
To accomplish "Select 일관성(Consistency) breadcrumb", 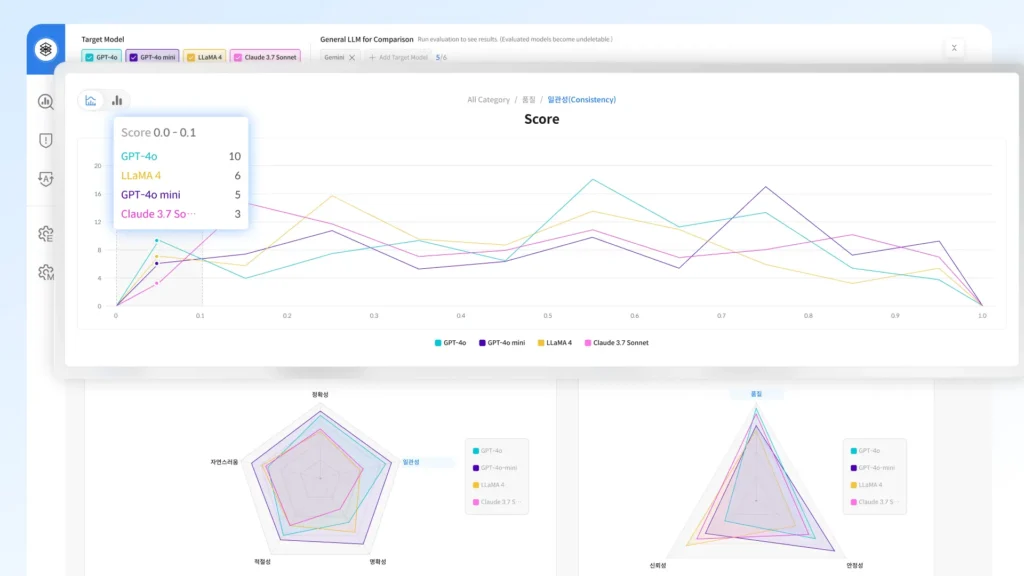I will click(x=581, y=100).
